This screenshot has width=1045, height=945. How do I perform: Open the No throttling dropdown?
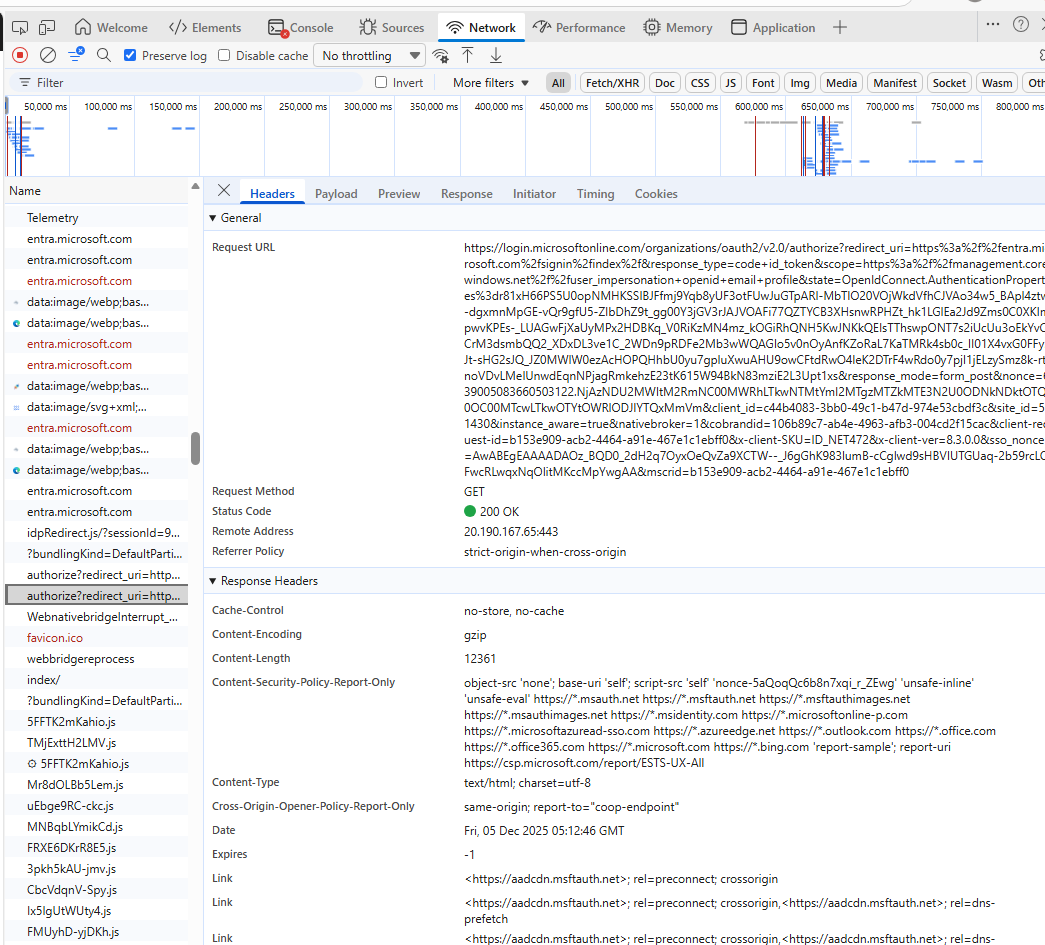369,56
